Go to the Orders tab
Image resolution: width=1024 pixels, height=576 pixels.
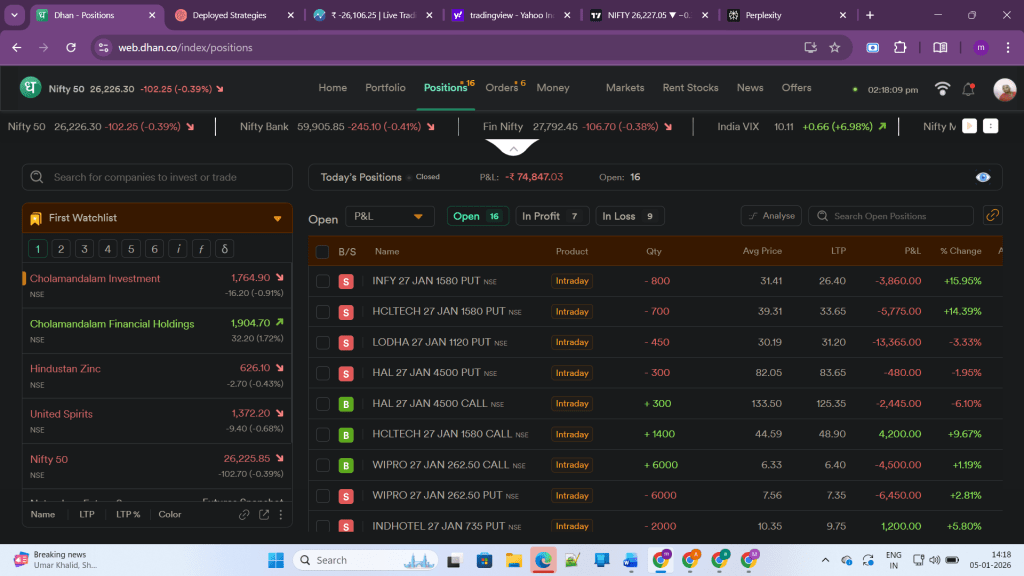[x=502, y=88]
